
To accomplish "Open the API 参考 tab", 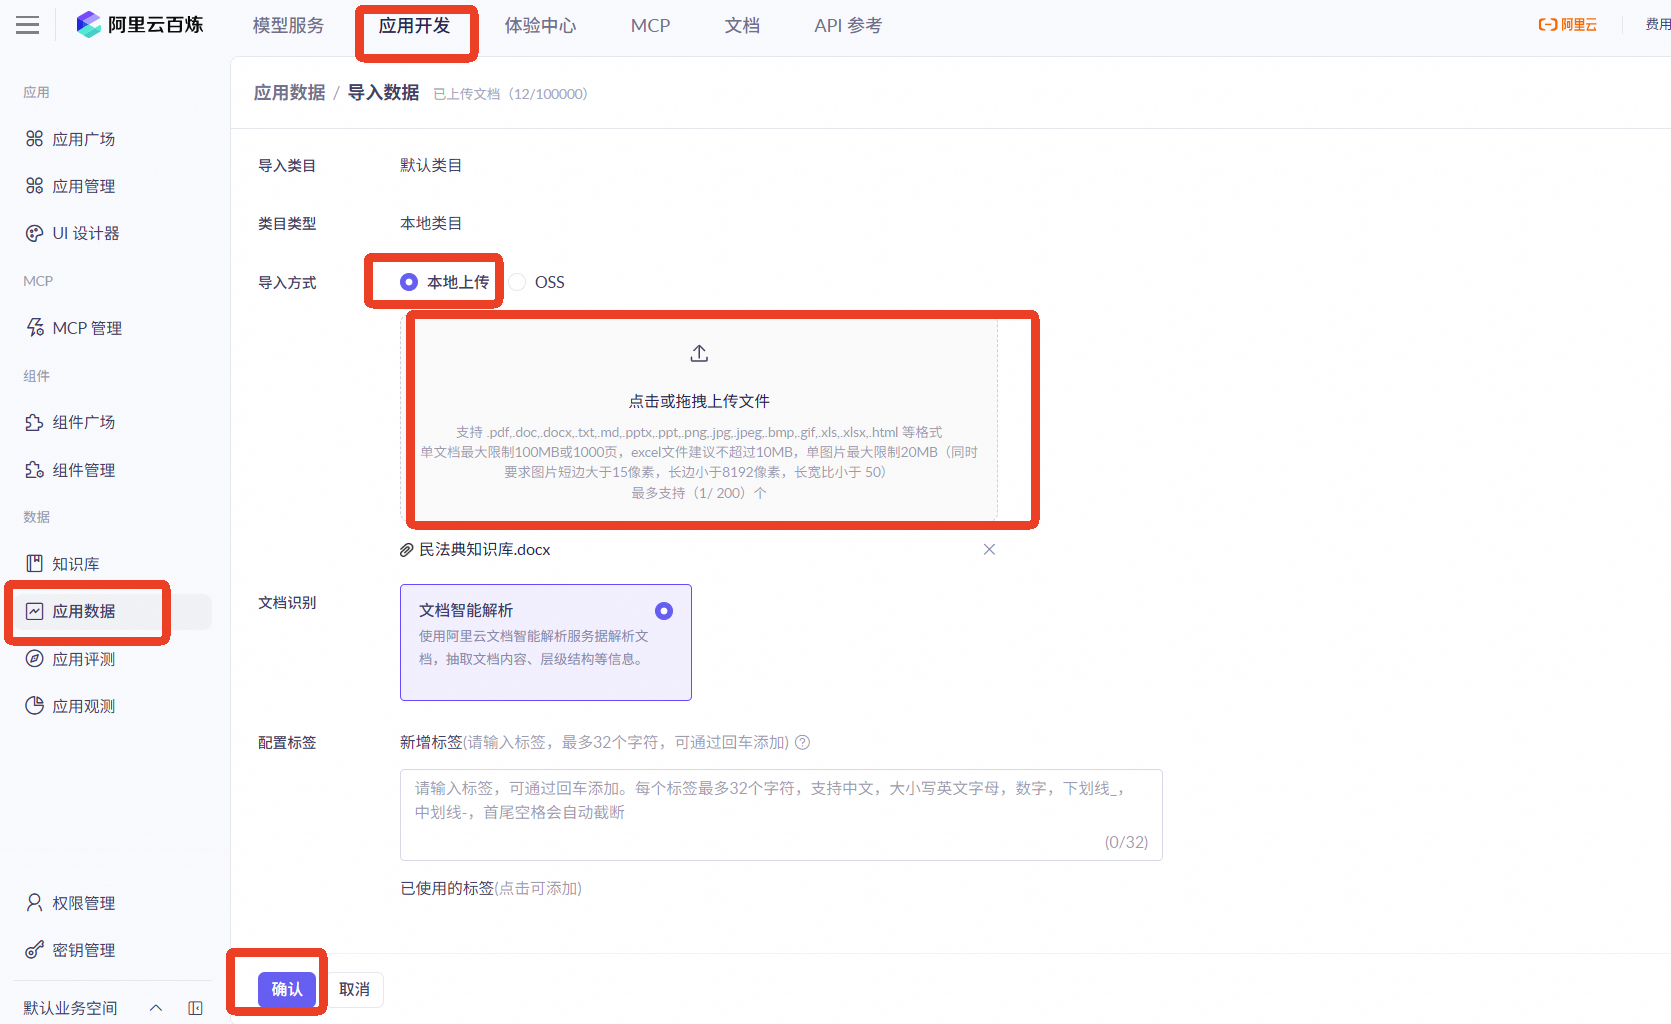I will 848,26.
